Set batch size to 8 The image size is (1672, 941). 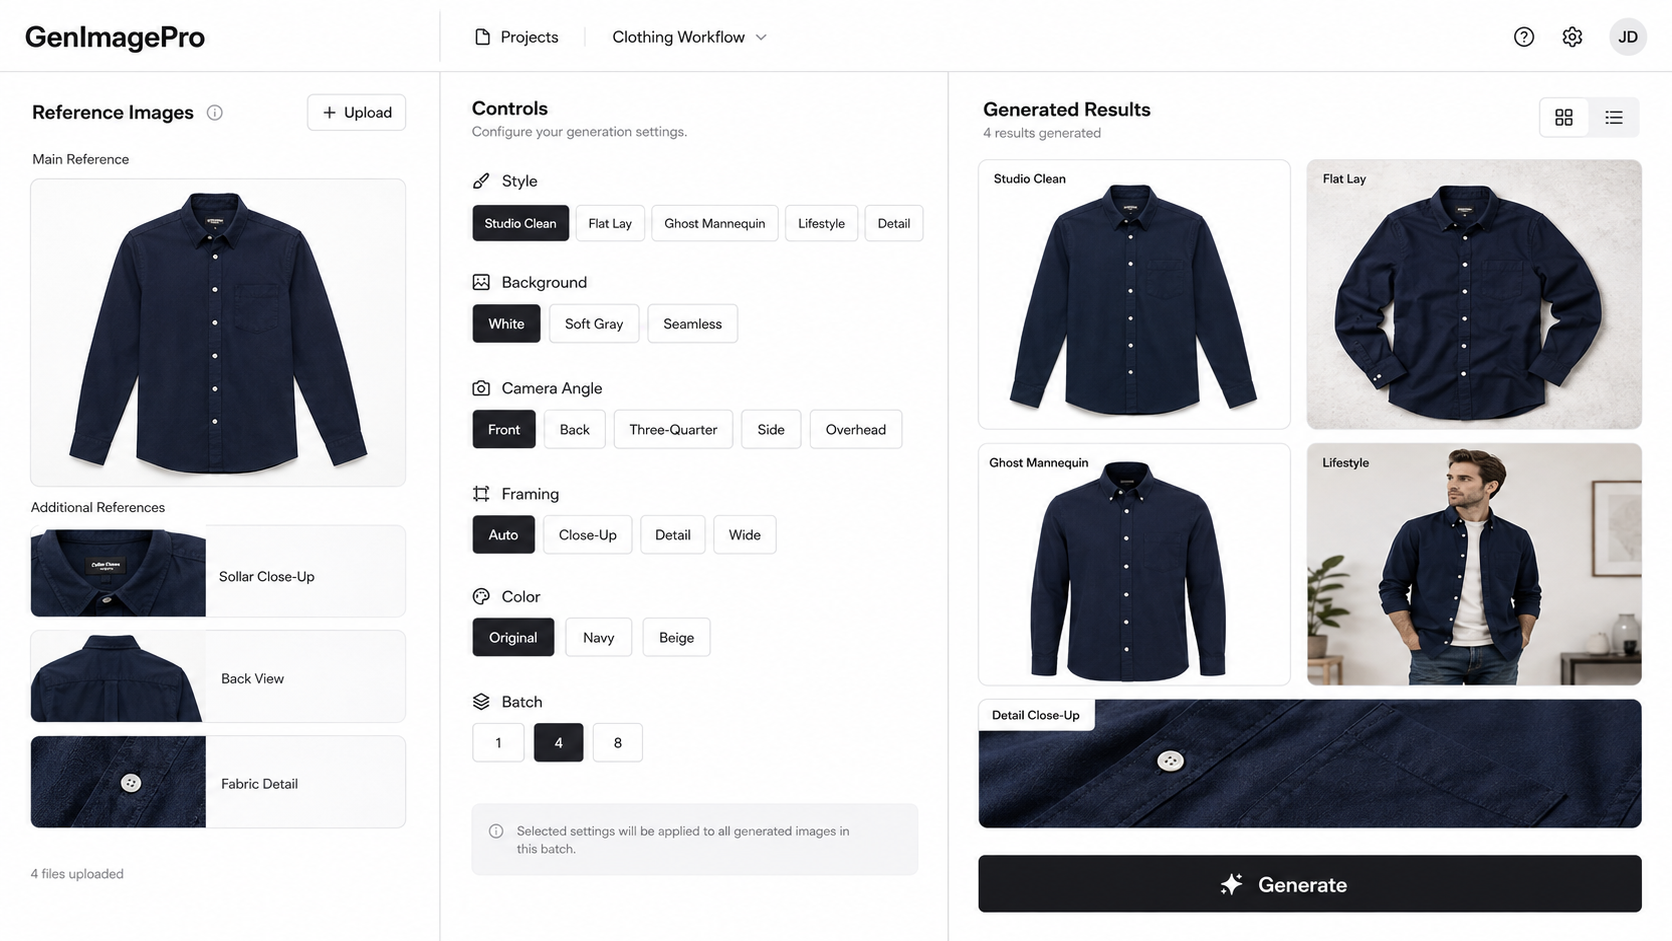(618, 743)
